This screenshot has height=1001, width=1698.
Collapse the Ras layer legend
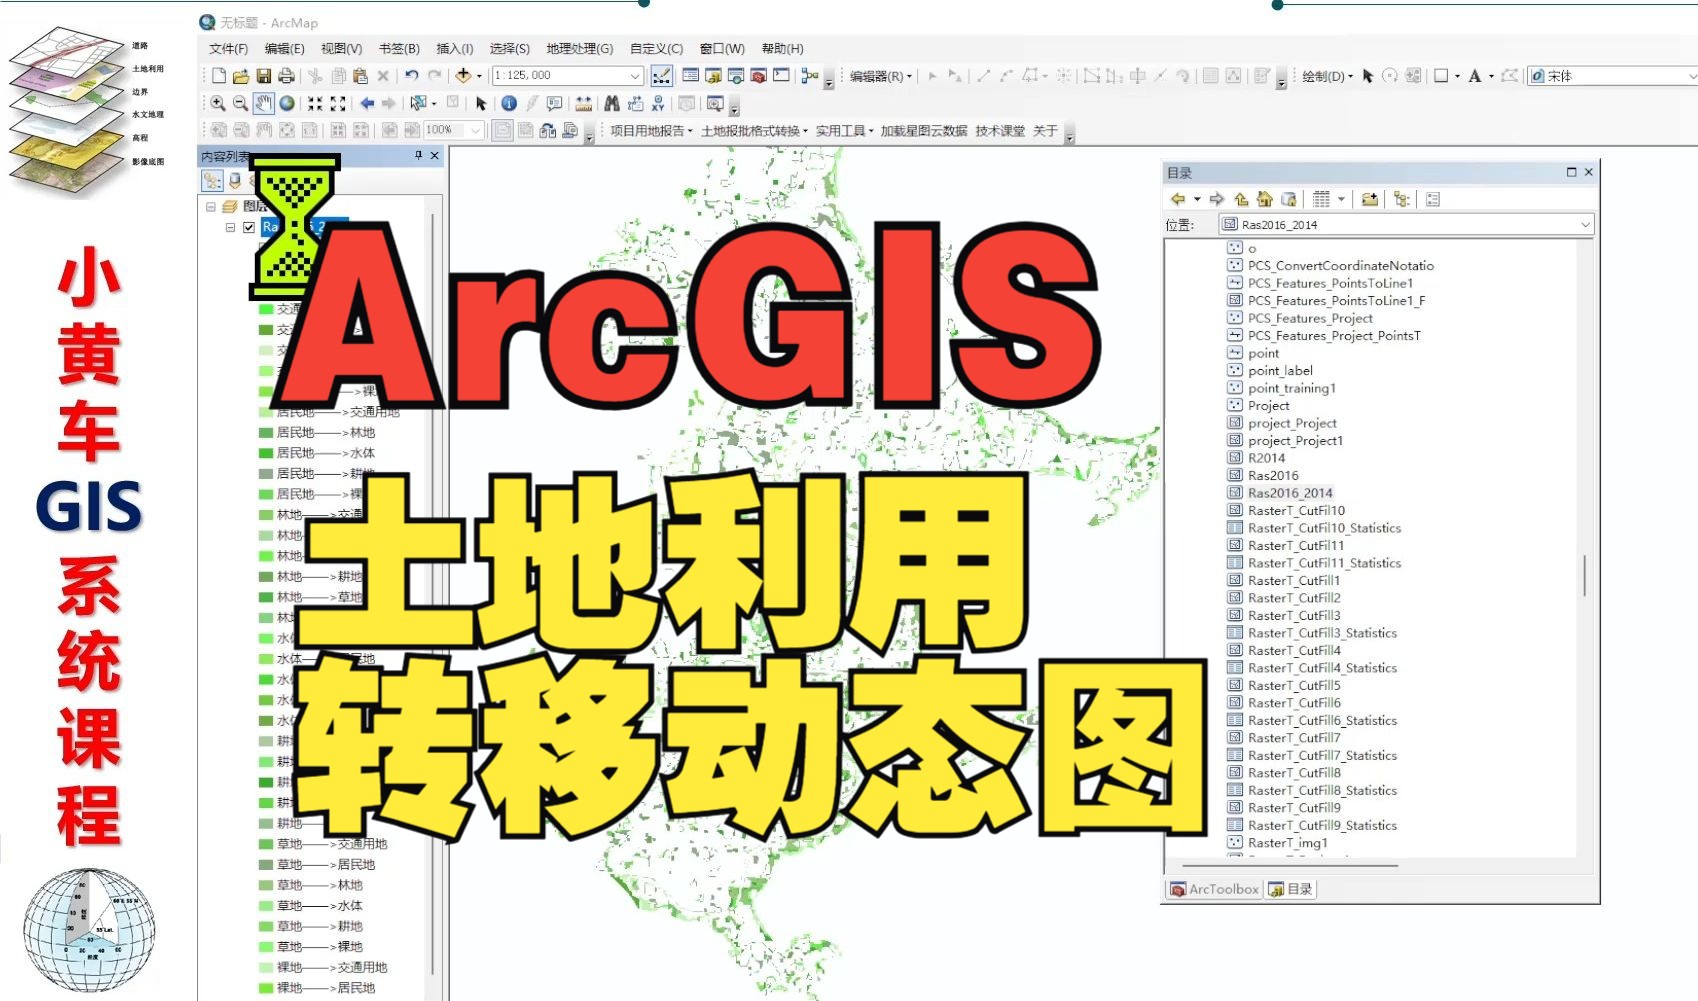230,227
